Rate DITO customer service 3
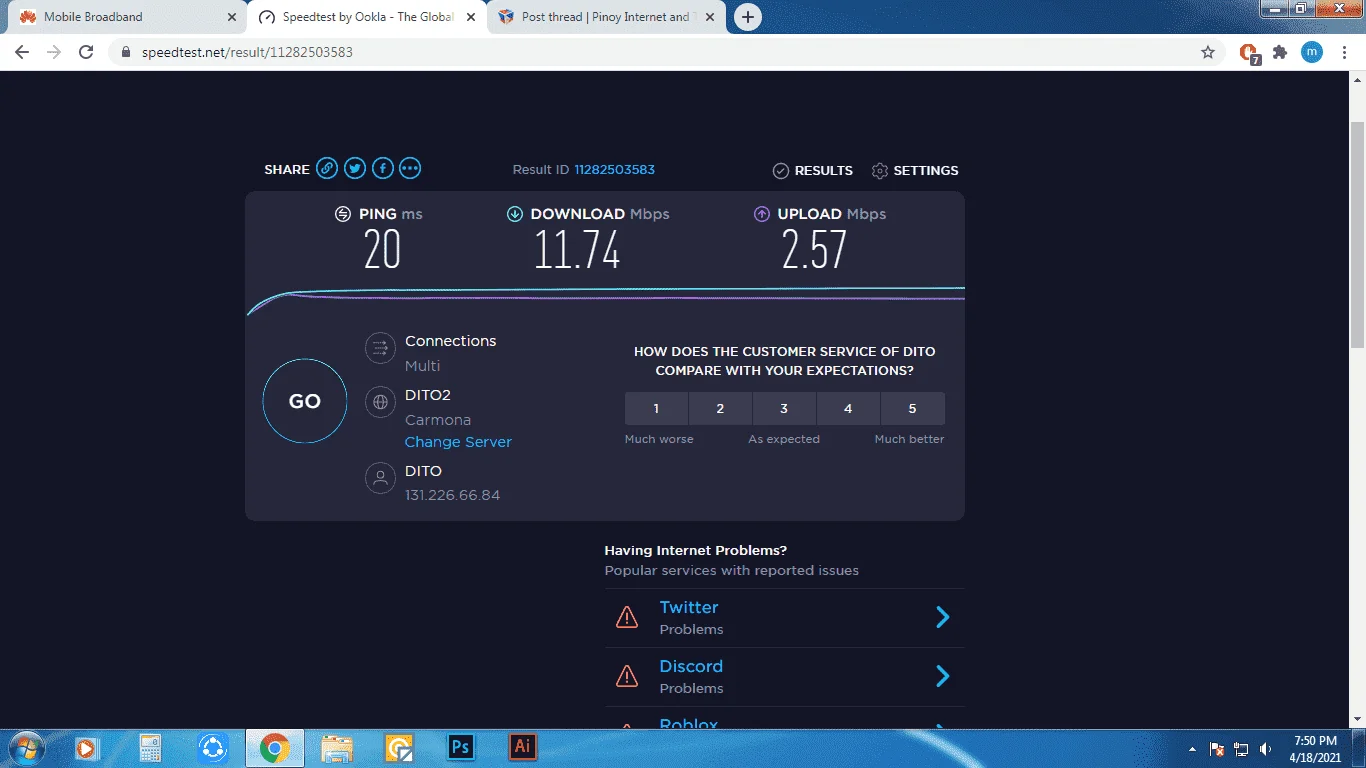The height and width of the screenshot is (768, 1366). pos(784,408)
